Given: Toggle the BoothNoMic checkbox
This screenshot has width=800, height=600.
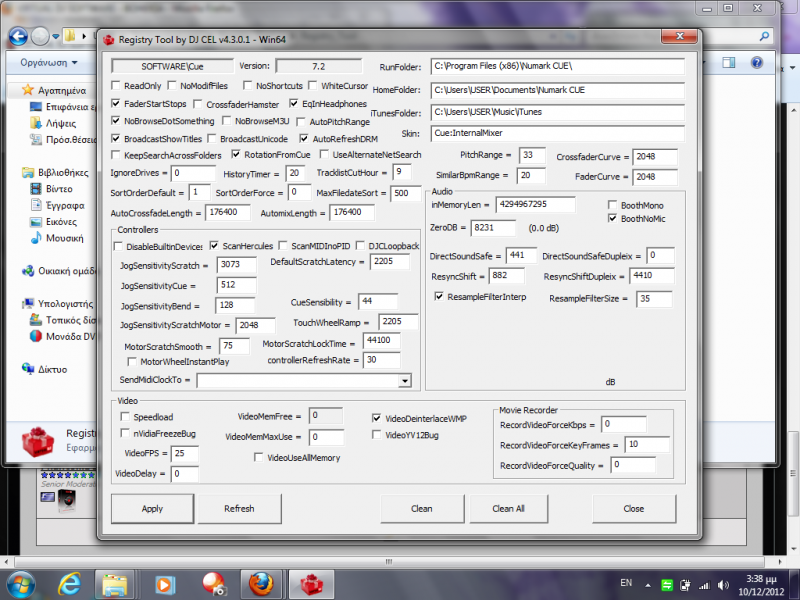Looking at the screenshot, I should [613, 218].
